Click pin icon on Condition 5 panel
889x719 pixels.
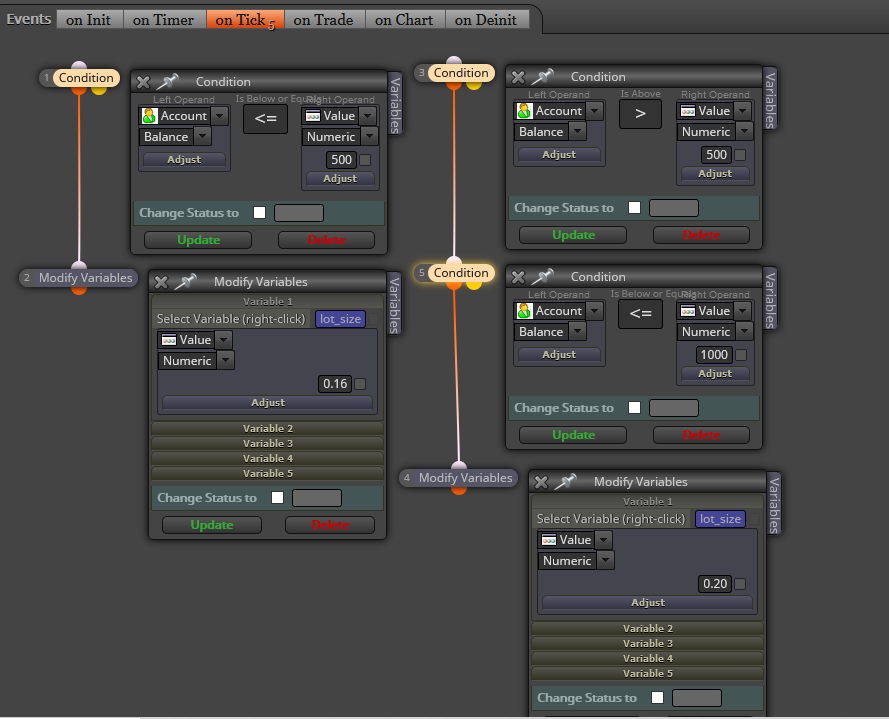pos(543,277)
